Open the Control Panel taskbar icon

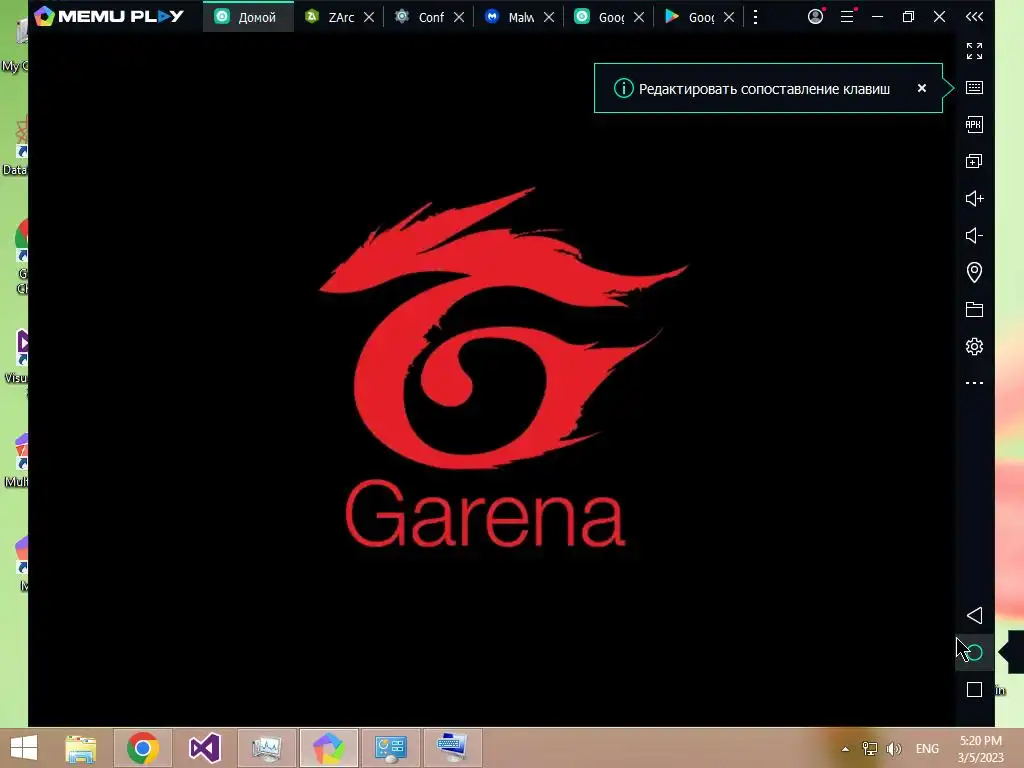tap(391, 748)
